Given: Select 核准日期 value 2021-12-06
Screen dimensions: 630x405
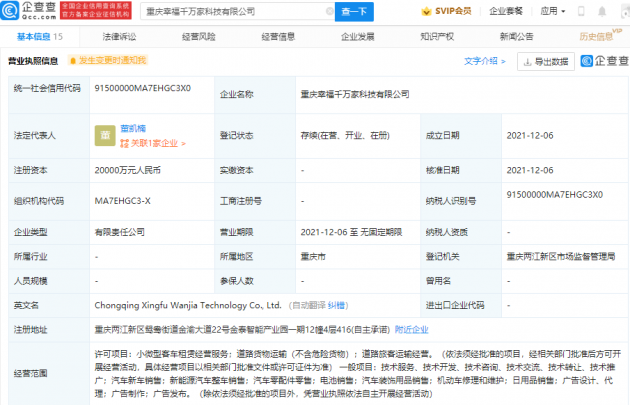Looking at the screenshot, I should (x=530, y=170).
